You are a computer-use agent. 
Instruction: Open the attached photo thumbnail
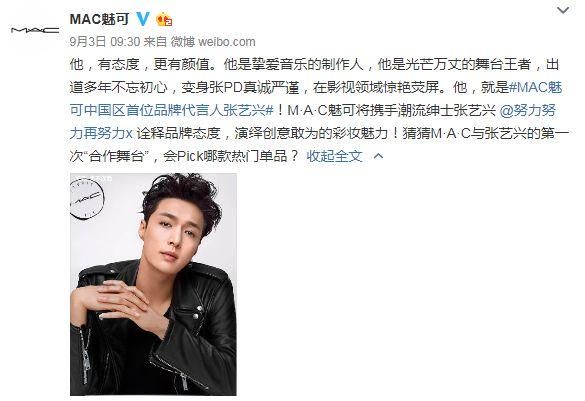pyautogui.click(x=153, y=284)
